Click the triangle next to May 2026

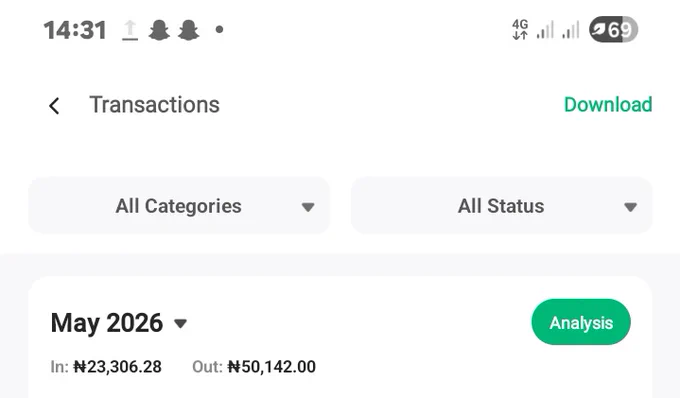click(x=180, y=323)
